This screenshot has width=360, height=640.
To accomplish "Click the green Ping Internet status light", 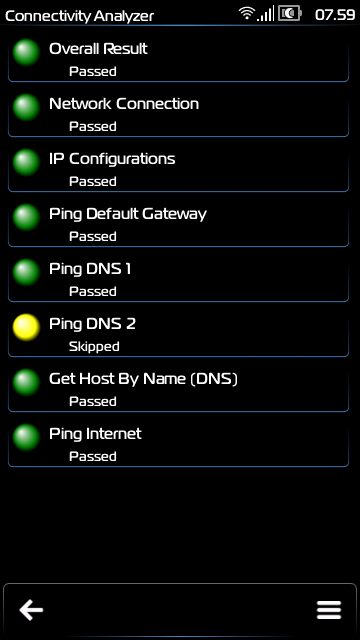I will [x=26, y=438].
